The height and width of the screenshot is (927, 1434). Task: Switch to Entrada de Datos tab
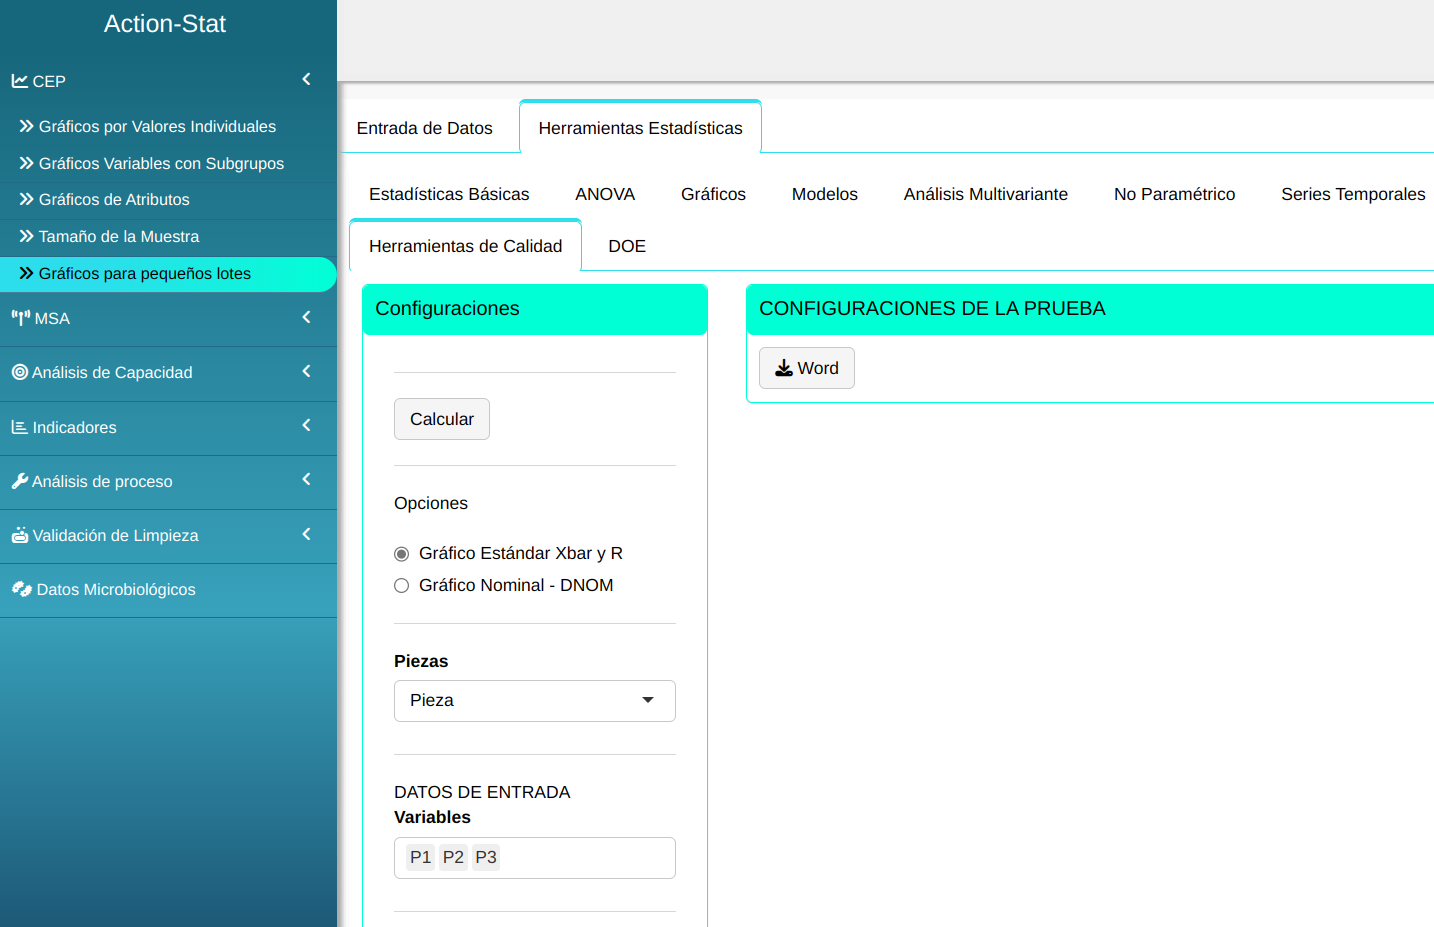tap(425, 128)
